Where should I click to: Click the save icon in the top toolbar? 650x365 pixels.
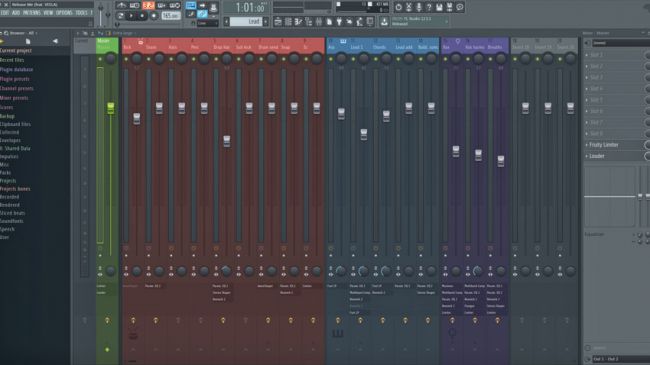pyautogui.click(x=439, y=7)
